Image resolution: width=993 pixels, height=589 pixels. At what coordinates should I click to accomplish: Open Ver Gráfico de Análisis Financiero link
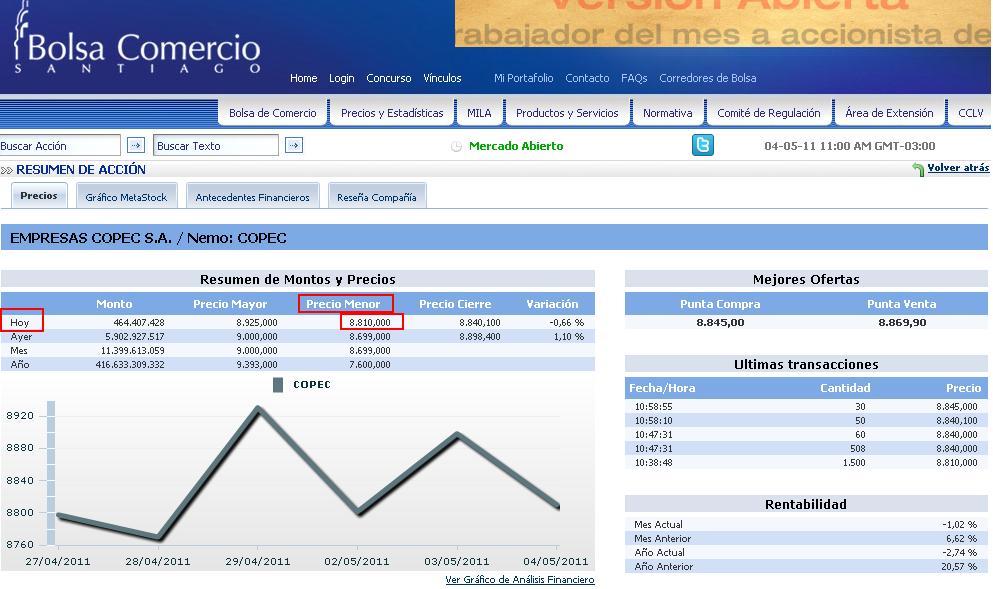(519, 580)
